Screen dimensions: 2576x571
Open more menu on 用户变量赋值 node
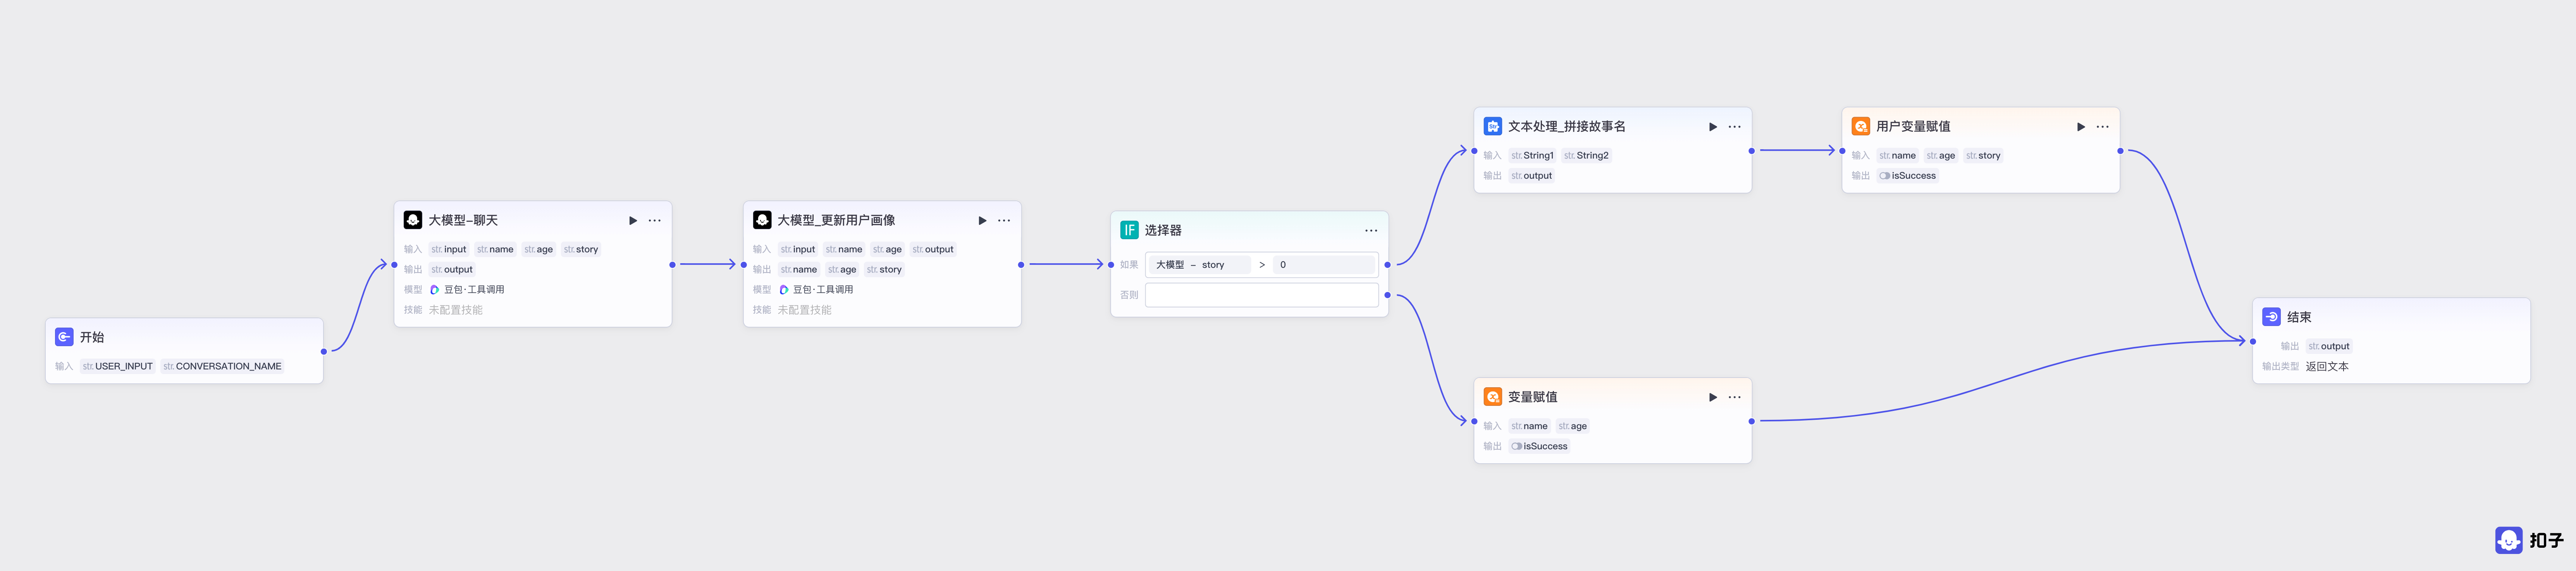pyautogui.click(x=2102, y=127)
